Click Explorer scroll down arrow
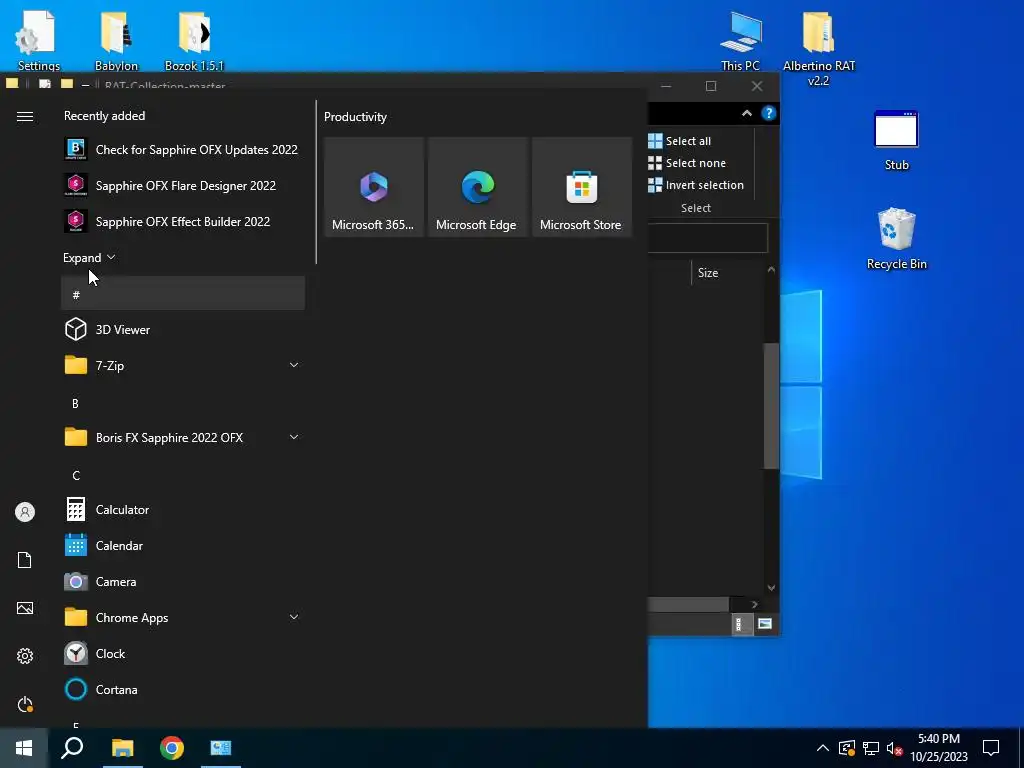The width and height of the screenshot is (1024, 768). [x=771, y=588]
